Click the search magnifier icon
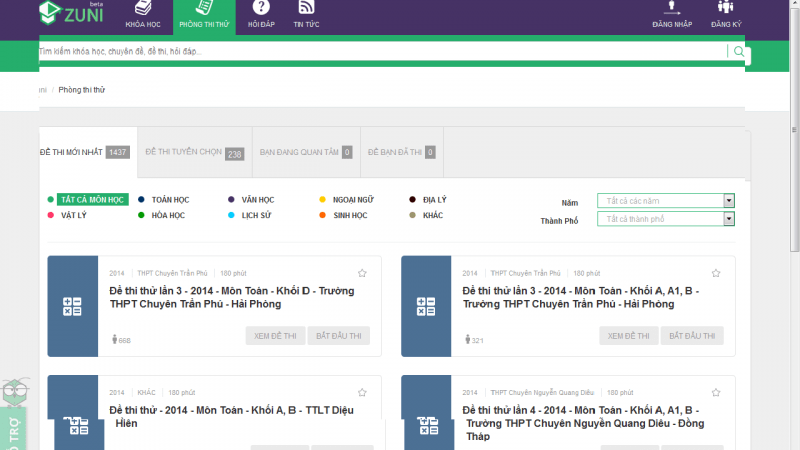Screen dimensions: 800x450 [x=739, y=51]
